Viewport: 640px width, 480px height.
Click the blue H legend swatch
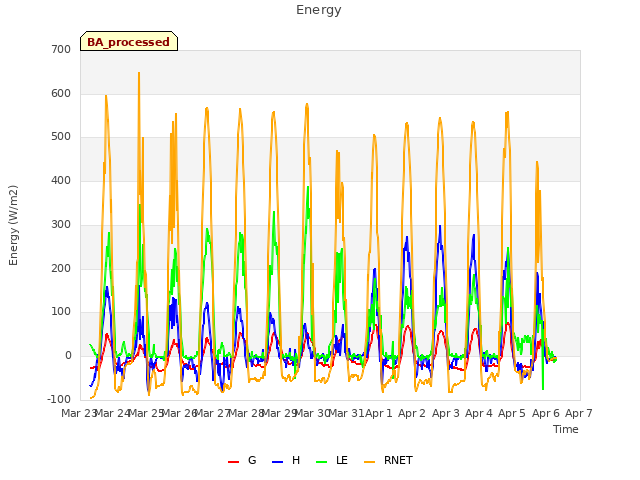278,462
